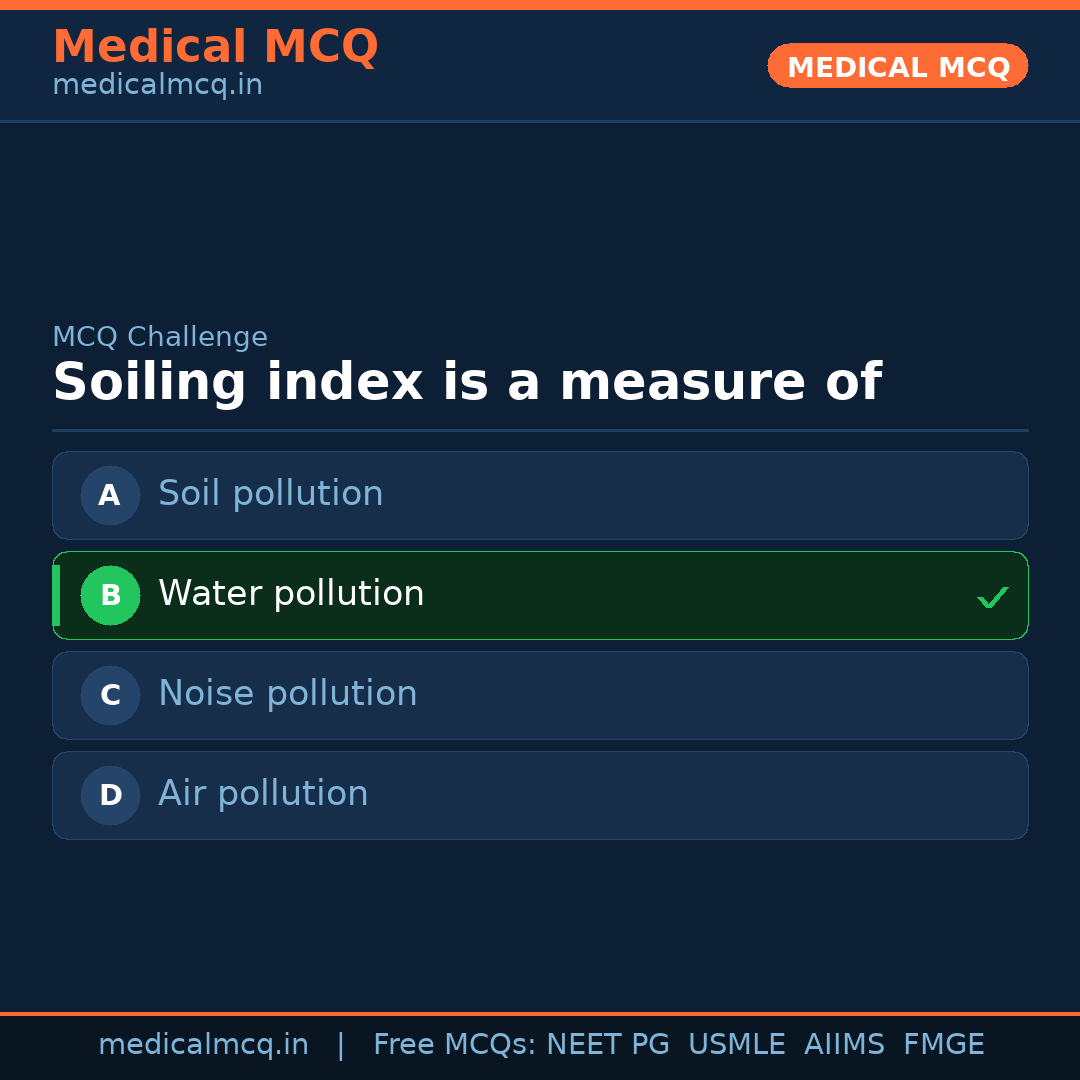This screenshot has width=1080, height=1080.
Task: Click the D option letter circle
Action: tap(110, 795)
